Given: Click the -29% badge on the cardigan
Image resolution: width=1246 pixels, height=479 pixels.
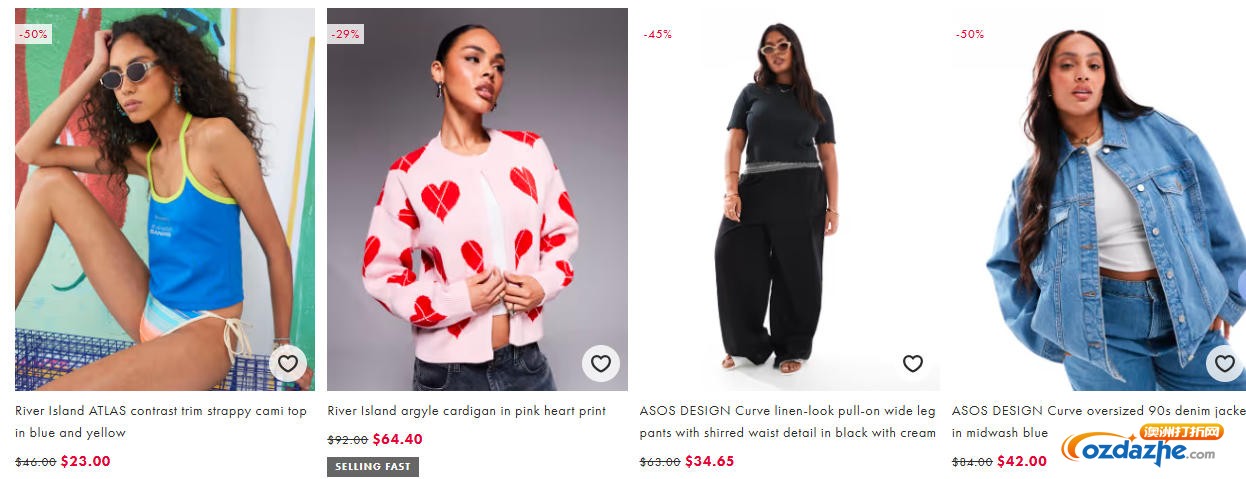Looking at the screenshot, I should tap(345, 34).
